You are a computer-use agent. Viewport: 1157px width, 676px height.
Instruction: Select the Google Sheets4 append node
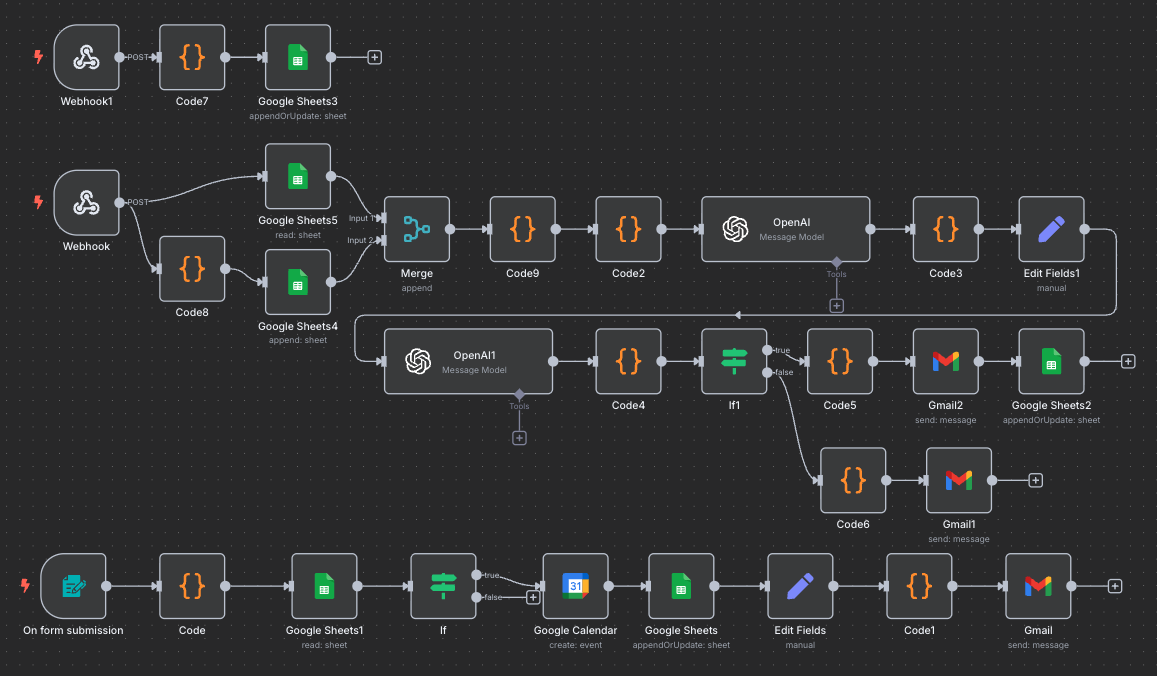pyautogui.click(x=298, y=282)
